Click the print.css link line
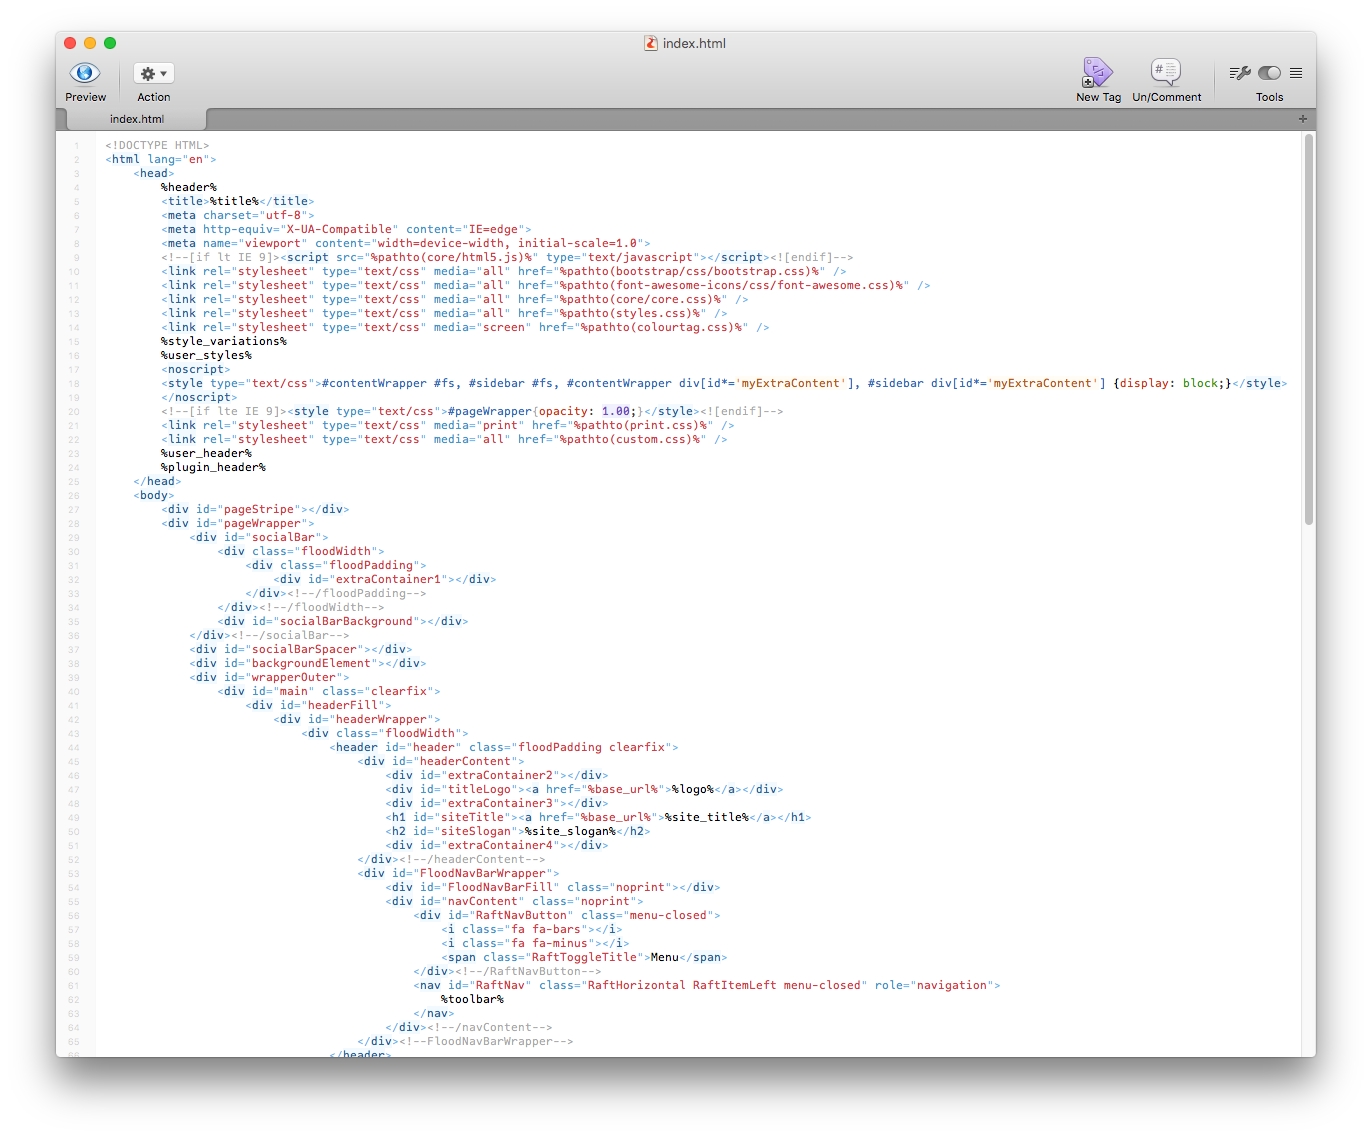Image resolution: width=1372 pixels, height=1137 pixels. (x=448, y=425)
